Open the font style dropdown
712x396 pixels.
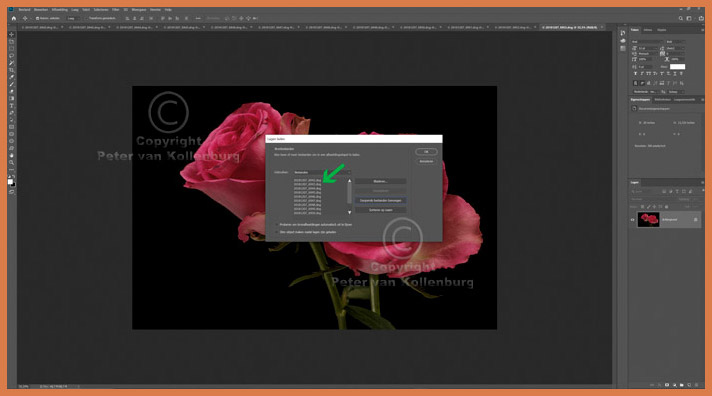(675, 42)
